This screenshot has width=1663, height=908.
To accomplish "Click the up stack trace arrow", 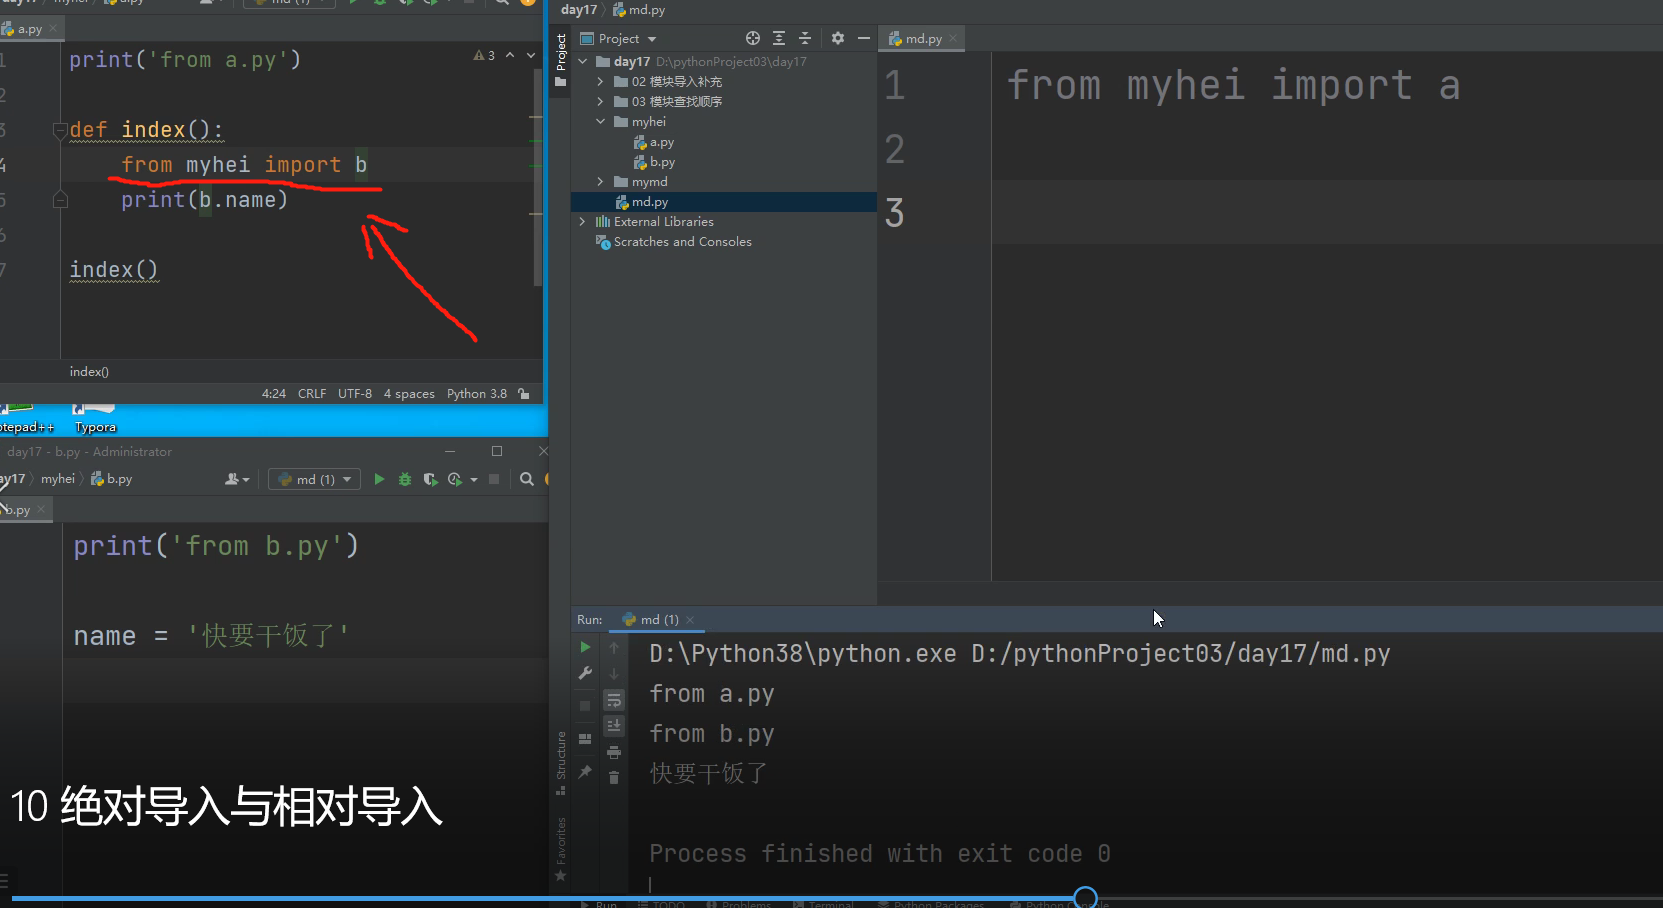I will click(614, 648).
